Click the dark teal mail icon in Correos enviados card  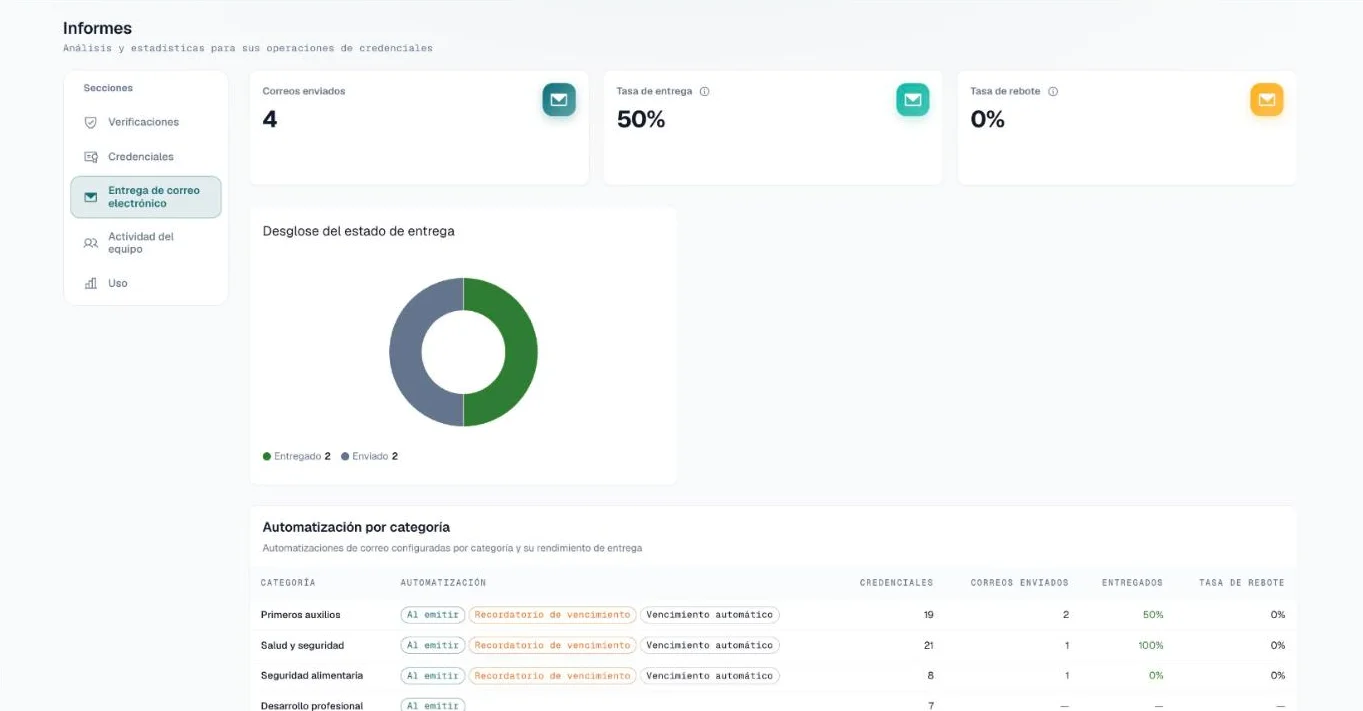[x=559, y=100]
